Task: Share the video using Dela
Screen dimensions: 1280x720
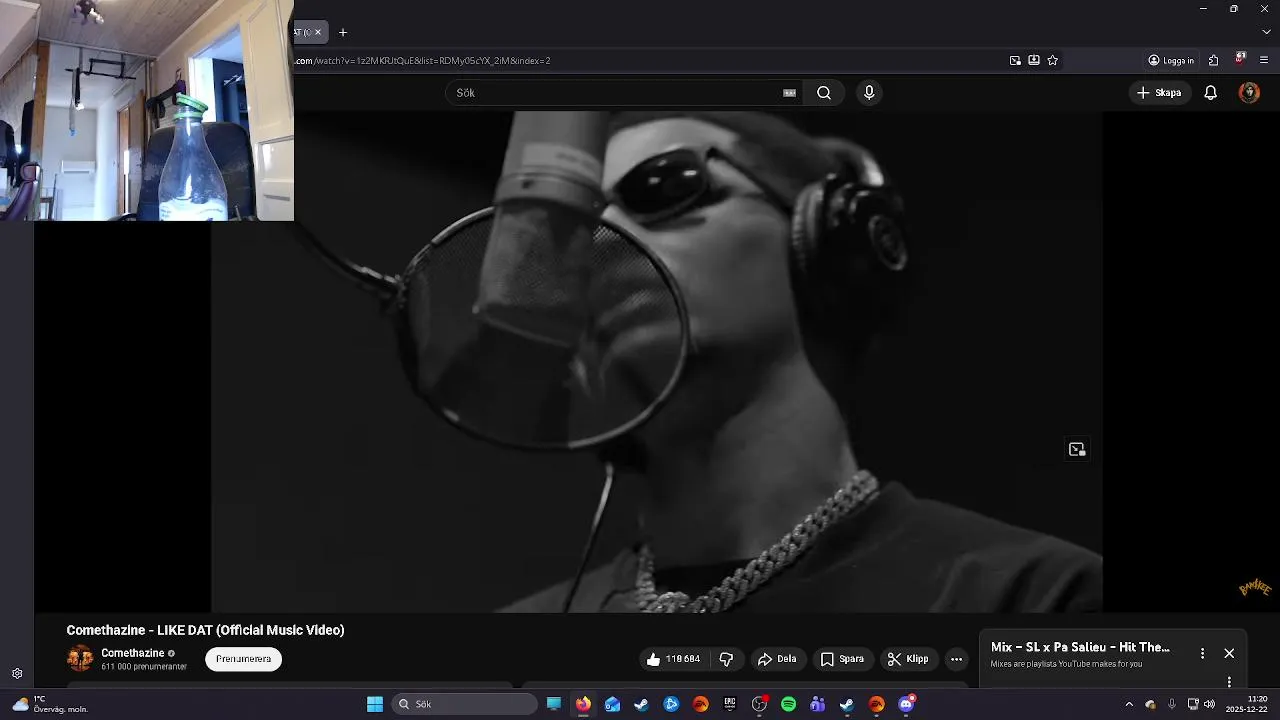Action: pos(777,659)
